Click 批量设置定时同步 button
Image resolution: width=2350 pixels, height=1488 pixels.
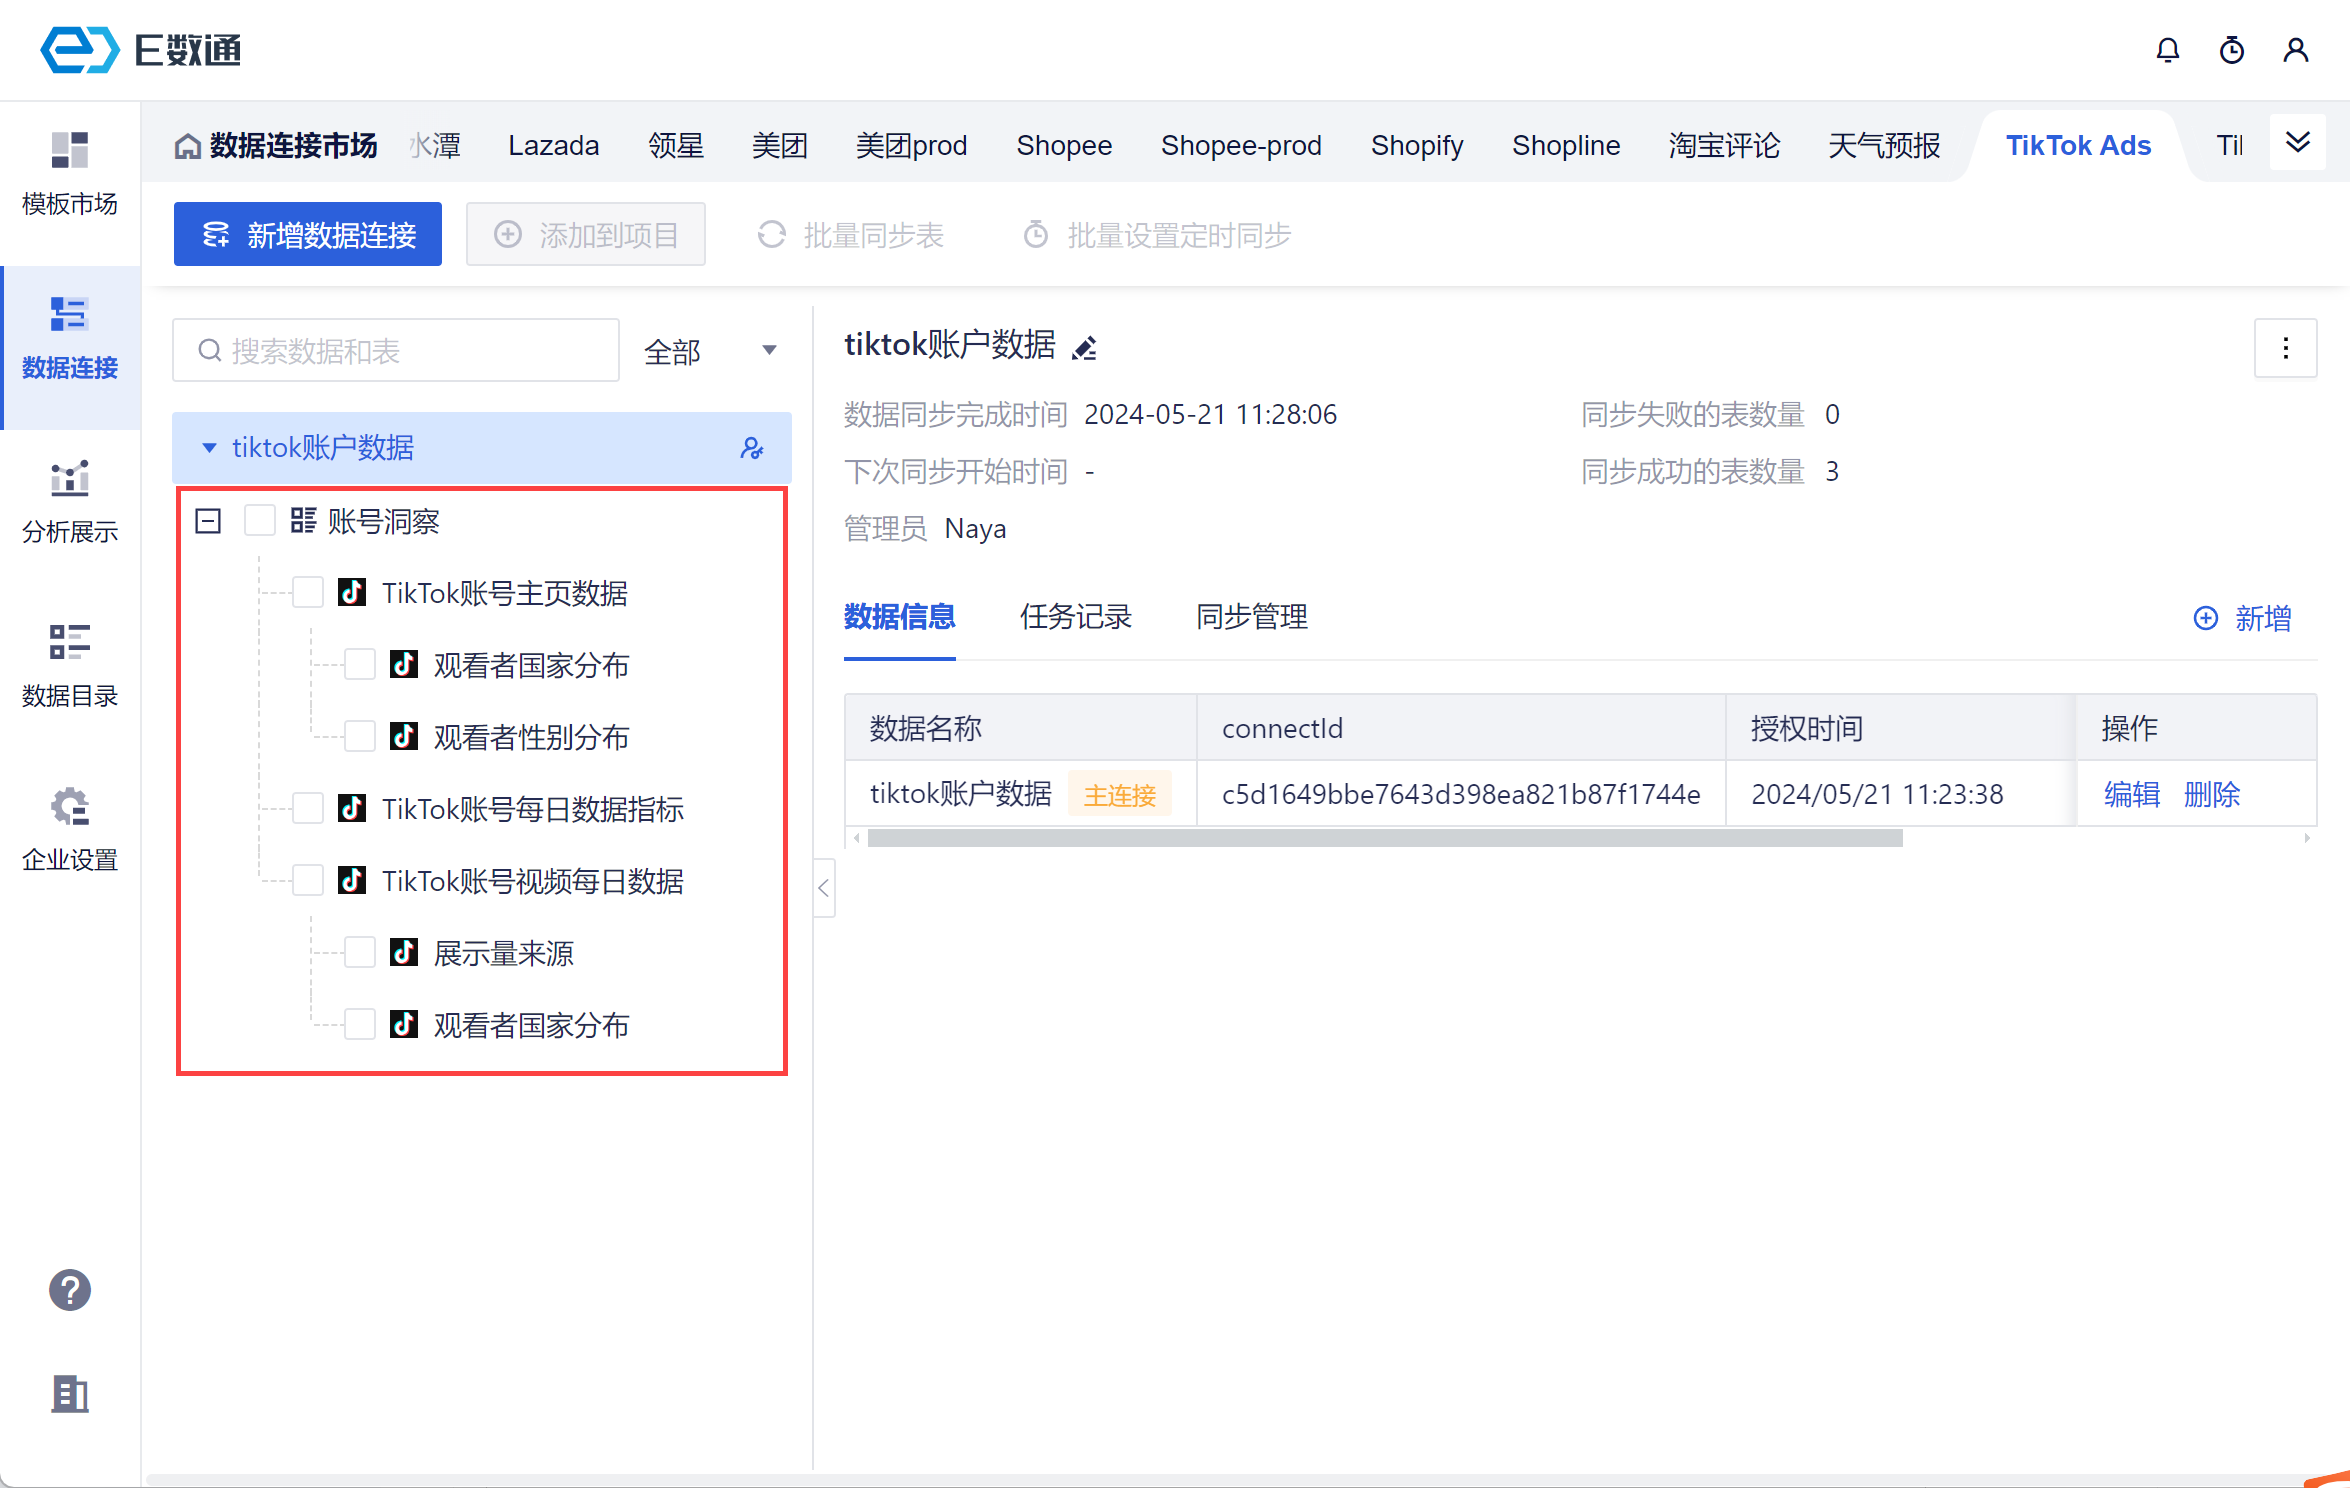(1157, 235)
